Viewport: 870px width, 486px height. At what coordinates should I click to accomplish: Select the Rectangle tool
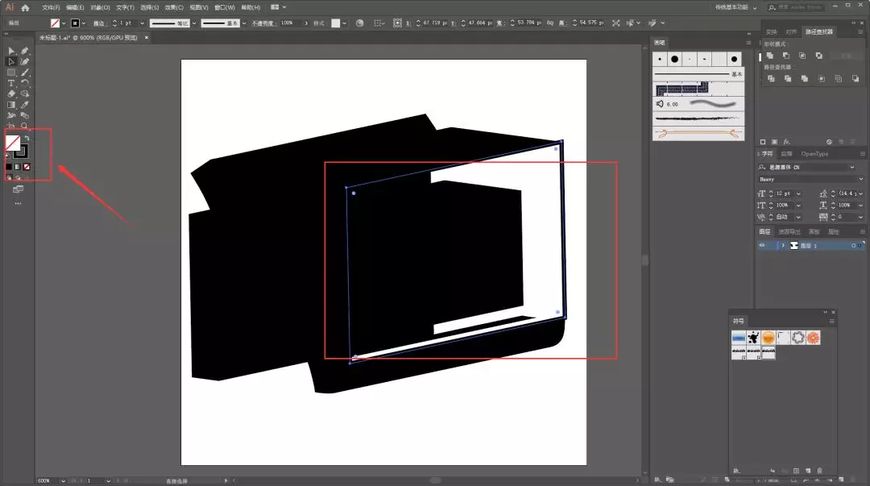click(x=11, y=73)
